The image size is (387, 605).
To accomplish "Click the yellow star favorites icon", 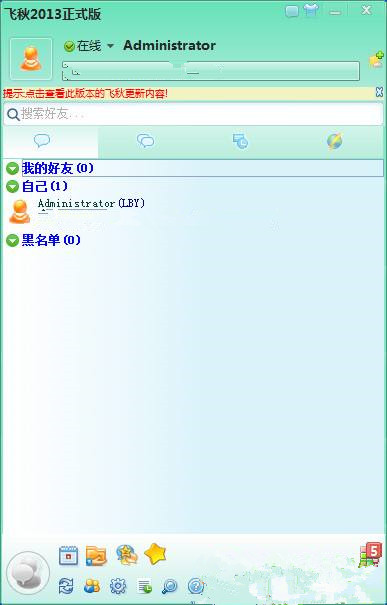I will coord(155,554).
